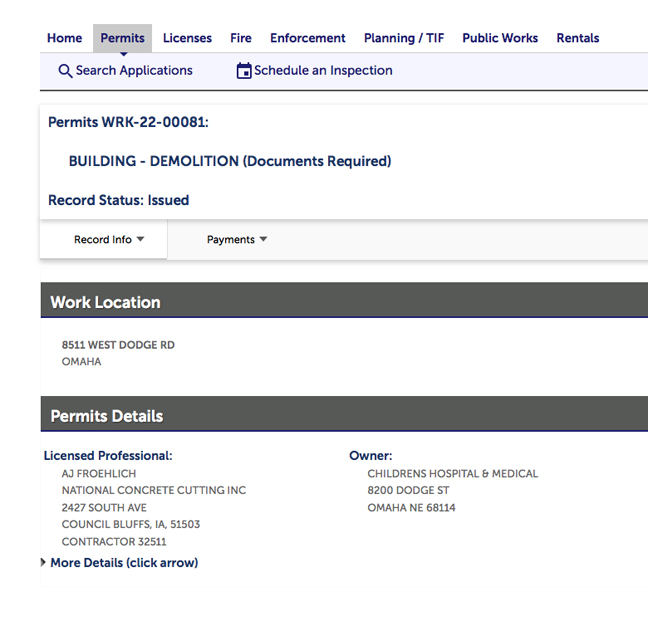The image size is (648, 626).
Task: Click the Record Status: Issued text
Action: coord(119,200)
